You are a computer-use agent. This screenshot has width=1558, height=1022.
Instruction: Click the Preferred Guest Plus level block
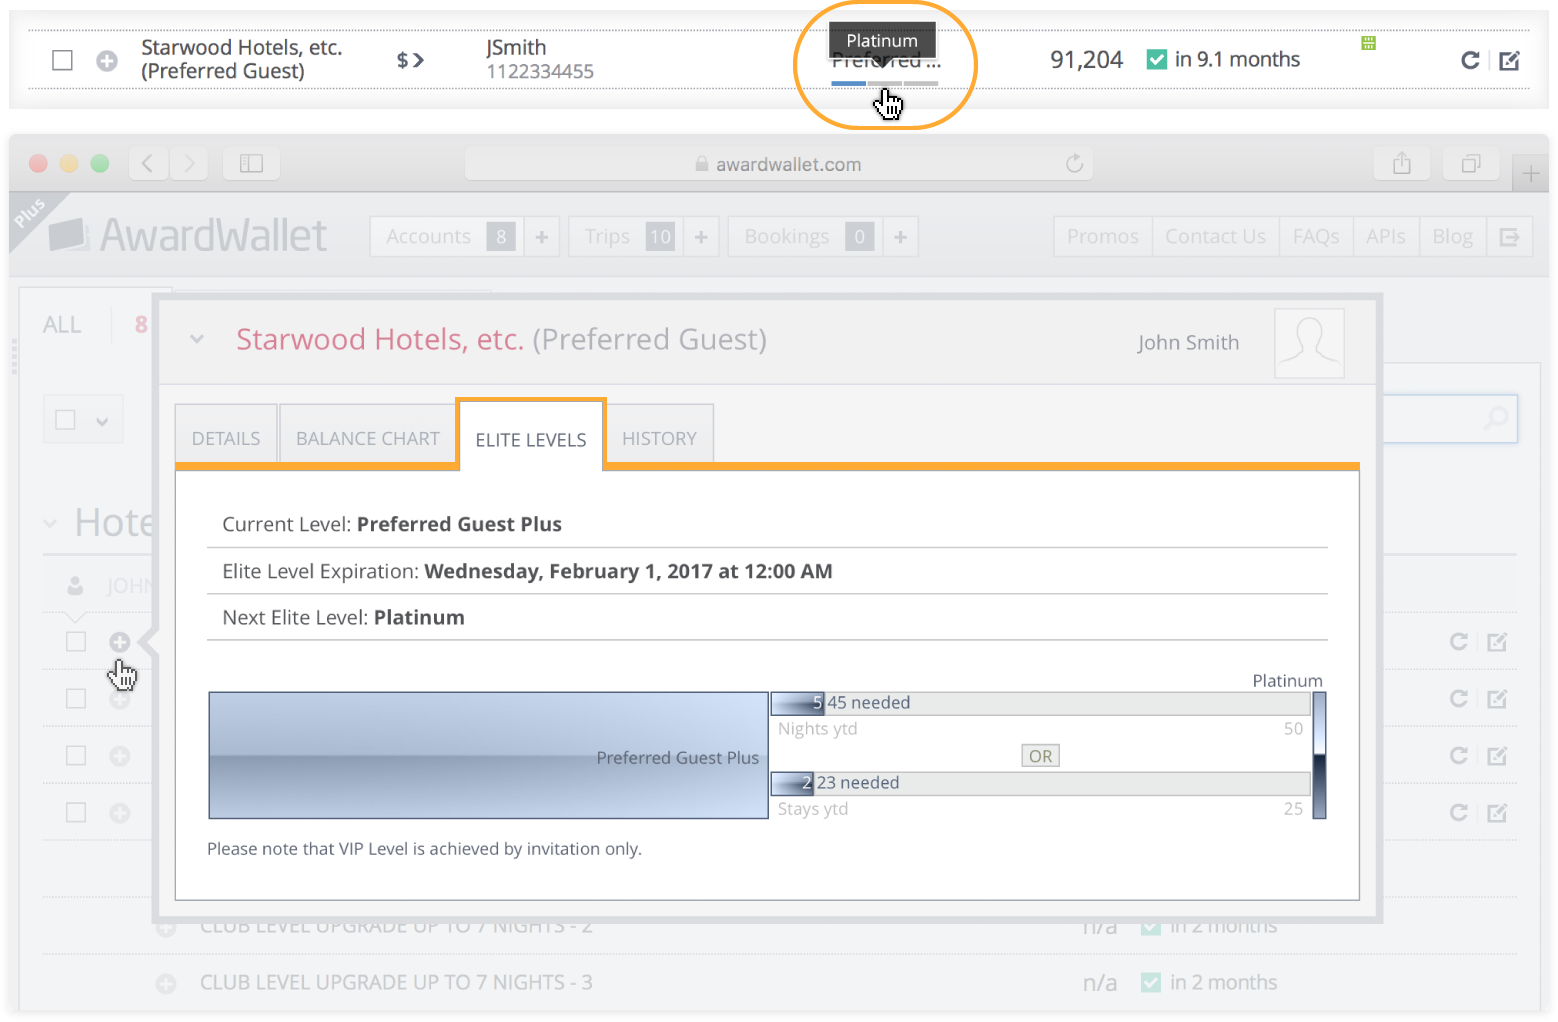pyautogui.click(x=488, y=755)
